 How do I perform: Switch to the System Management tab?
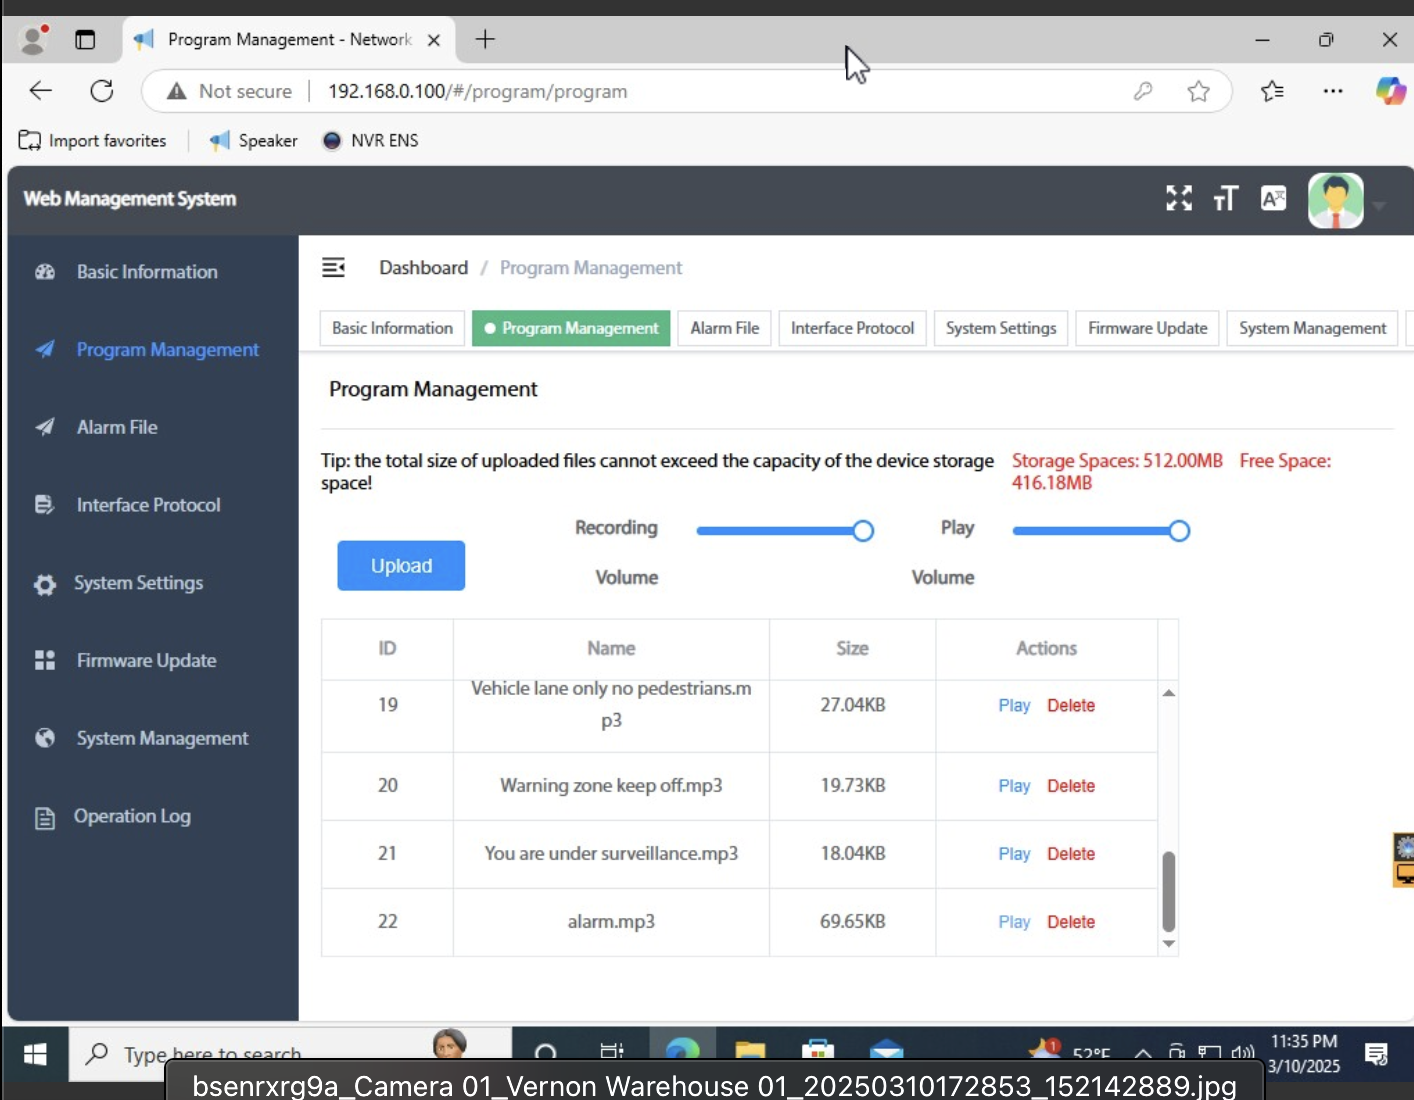click(1312, 328)
